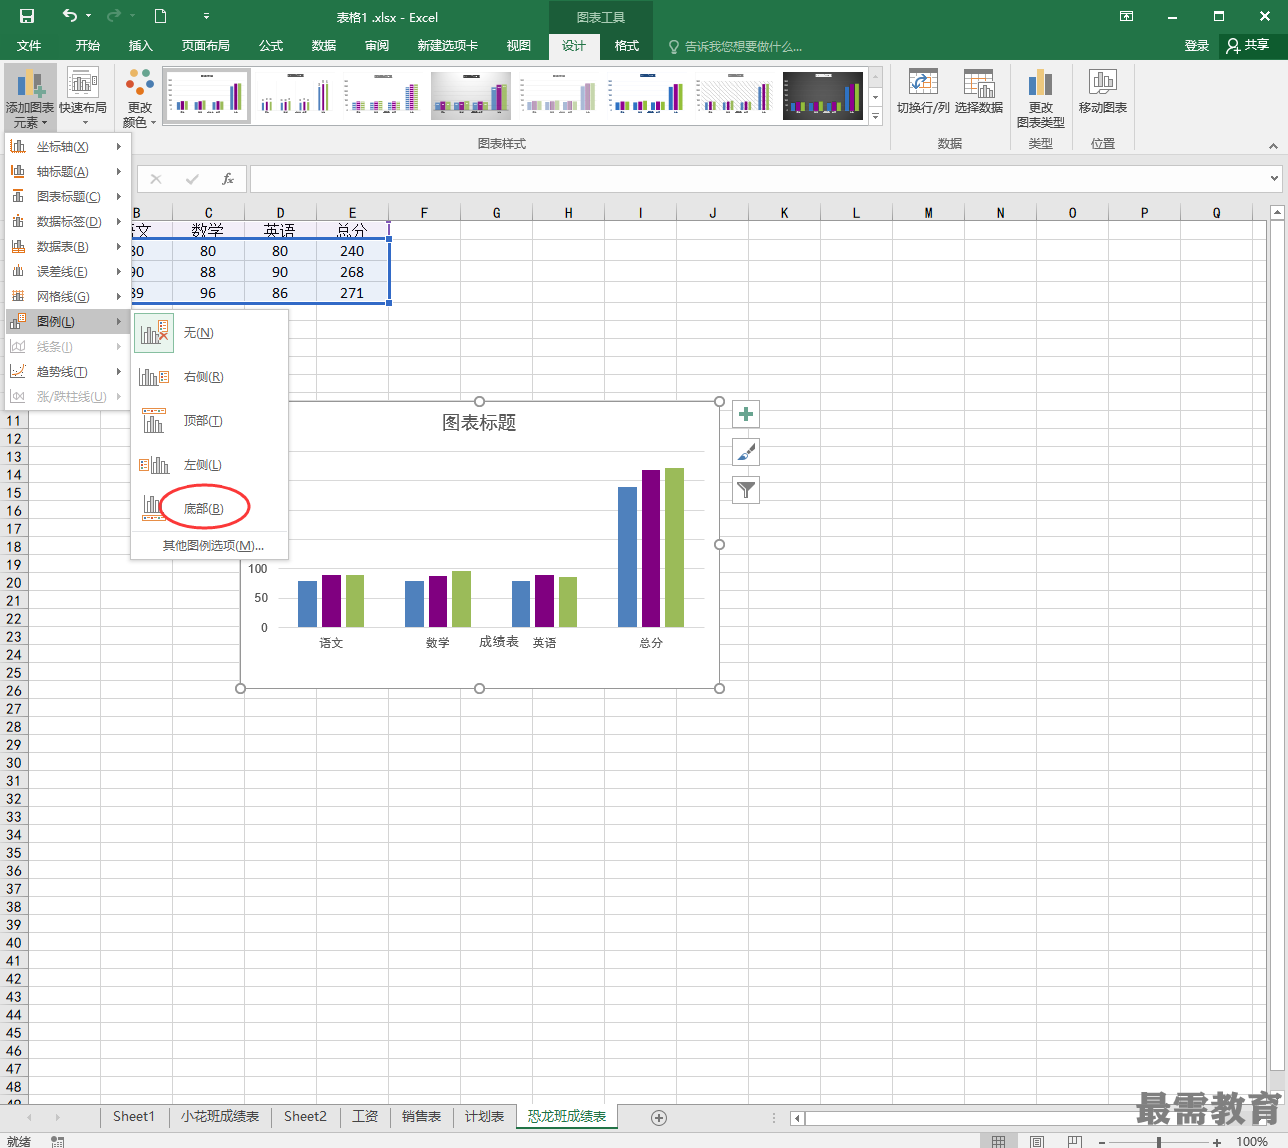Switch to the Sheet1 worksheet tab
This screenshot has width=1288, height=1148.
(134, 1116)
